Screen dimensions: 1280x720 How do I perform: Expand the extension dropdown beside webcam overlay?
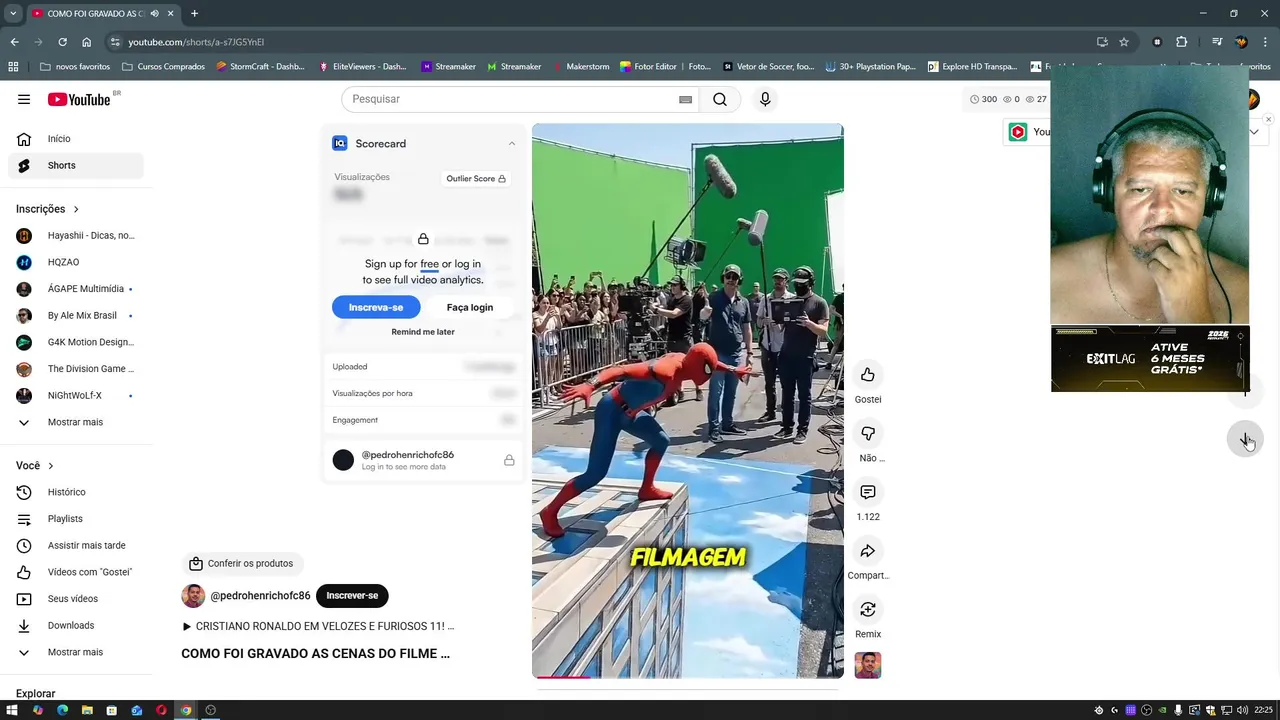pos(1254,132)
